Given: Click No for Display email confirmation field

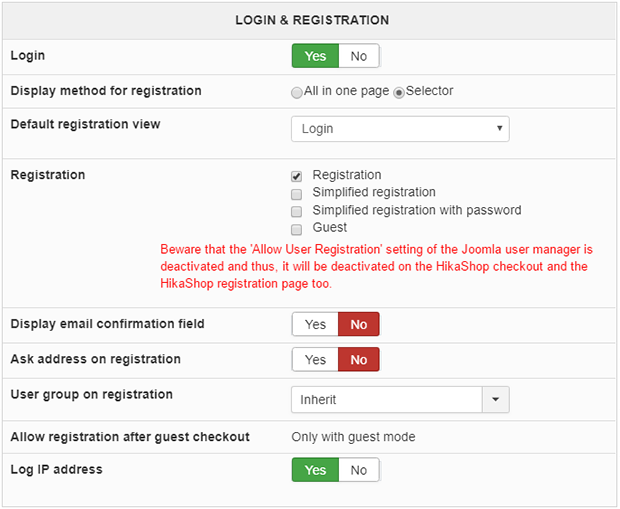Looking at the screenshot, I should click(x=359, y=324).
